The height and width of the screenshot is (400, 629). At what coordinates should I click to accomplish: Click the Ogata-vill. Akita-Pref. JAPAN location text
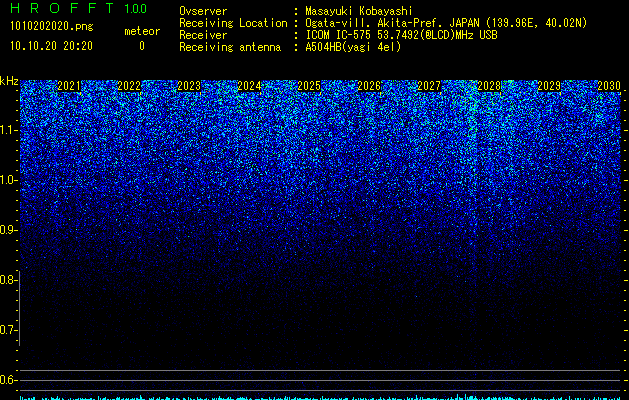pos(446,23)
